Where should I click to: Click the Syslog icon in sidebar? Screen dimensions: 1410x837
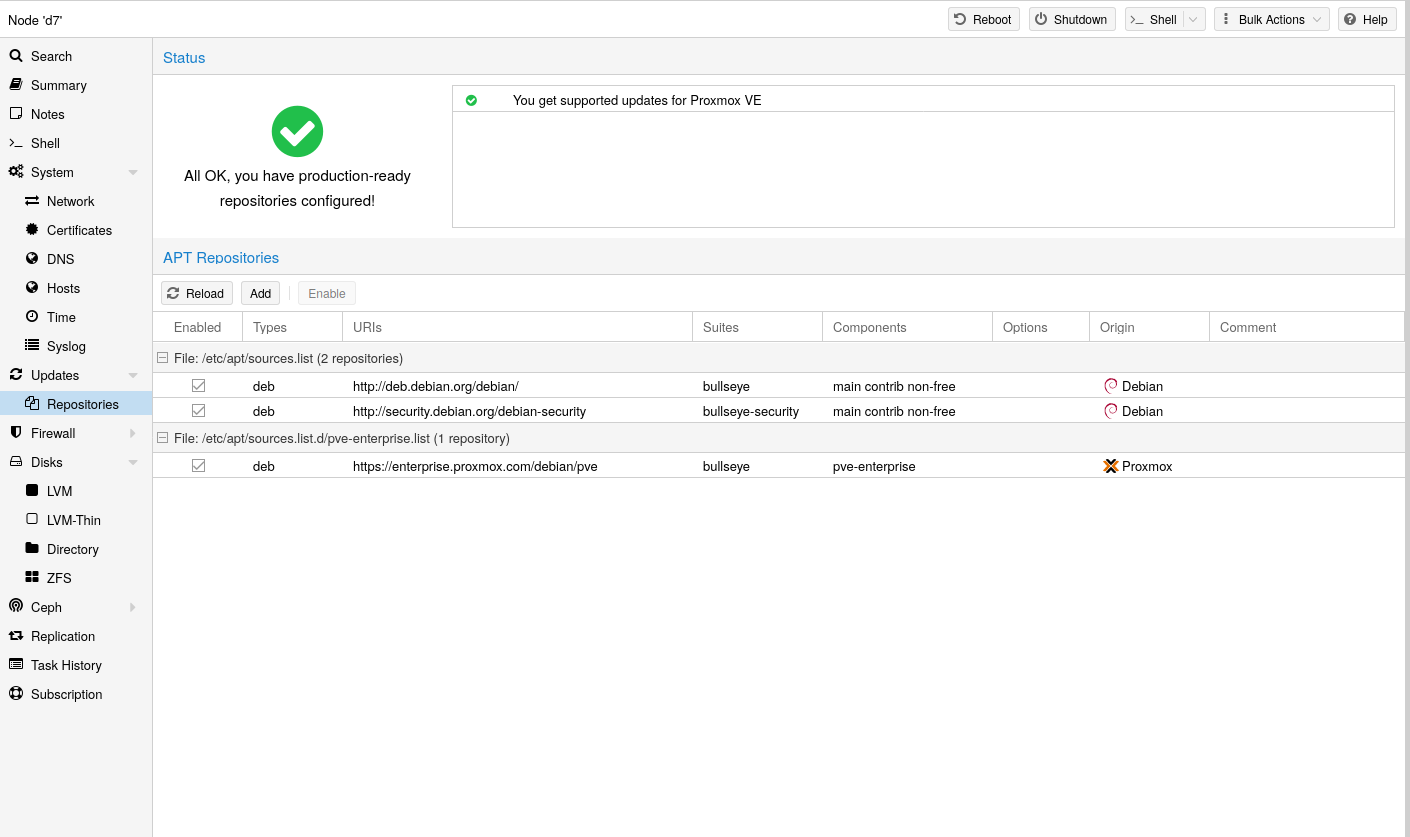pos(32,346)
